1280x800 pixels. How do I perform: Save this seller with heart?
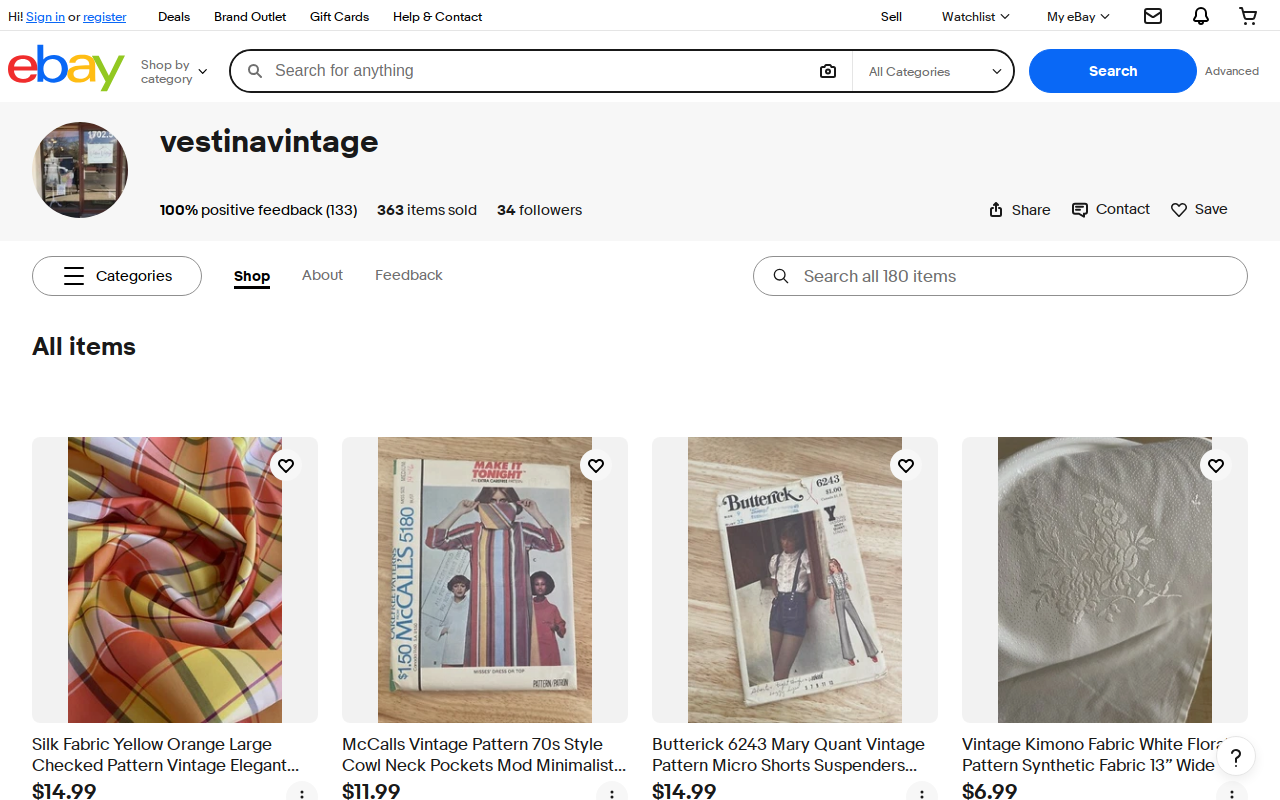(1199, 209)
